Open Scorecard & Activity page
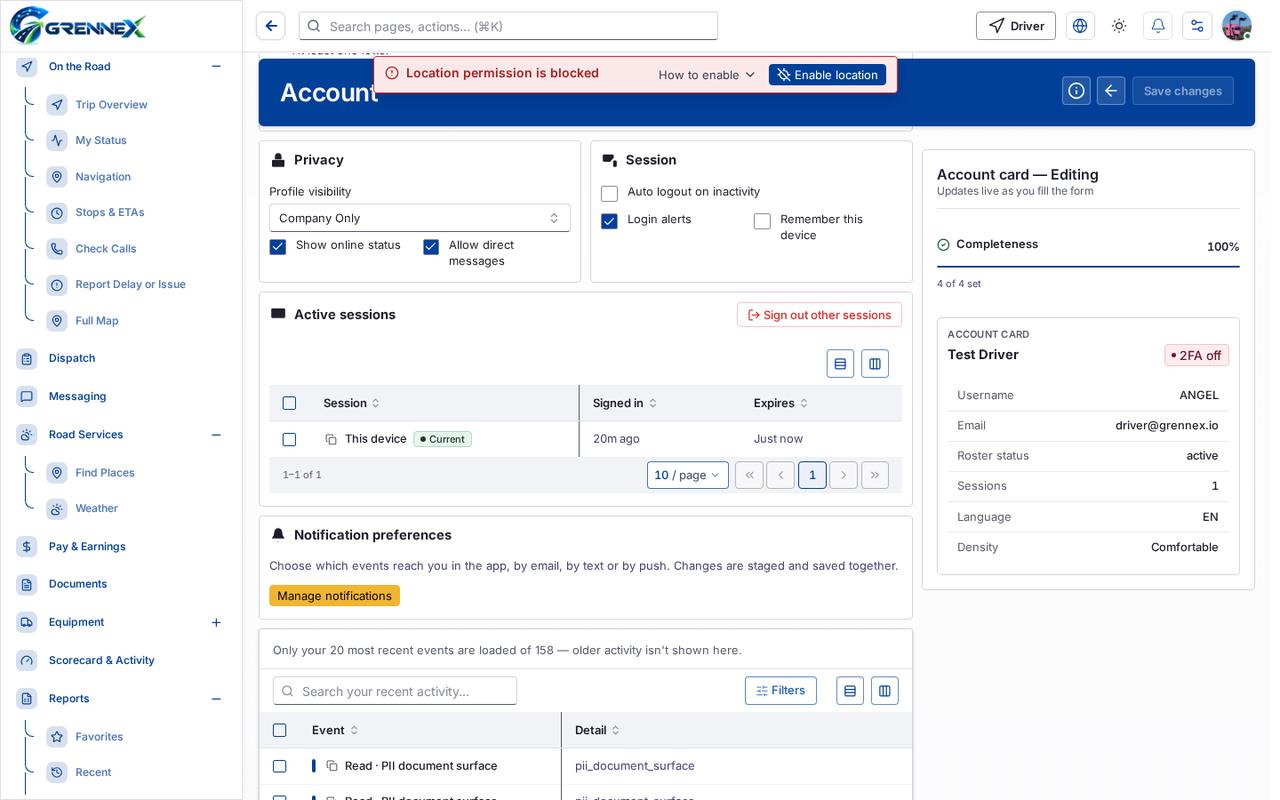Viewport: 1280px width, 800px height. [101, 660]
